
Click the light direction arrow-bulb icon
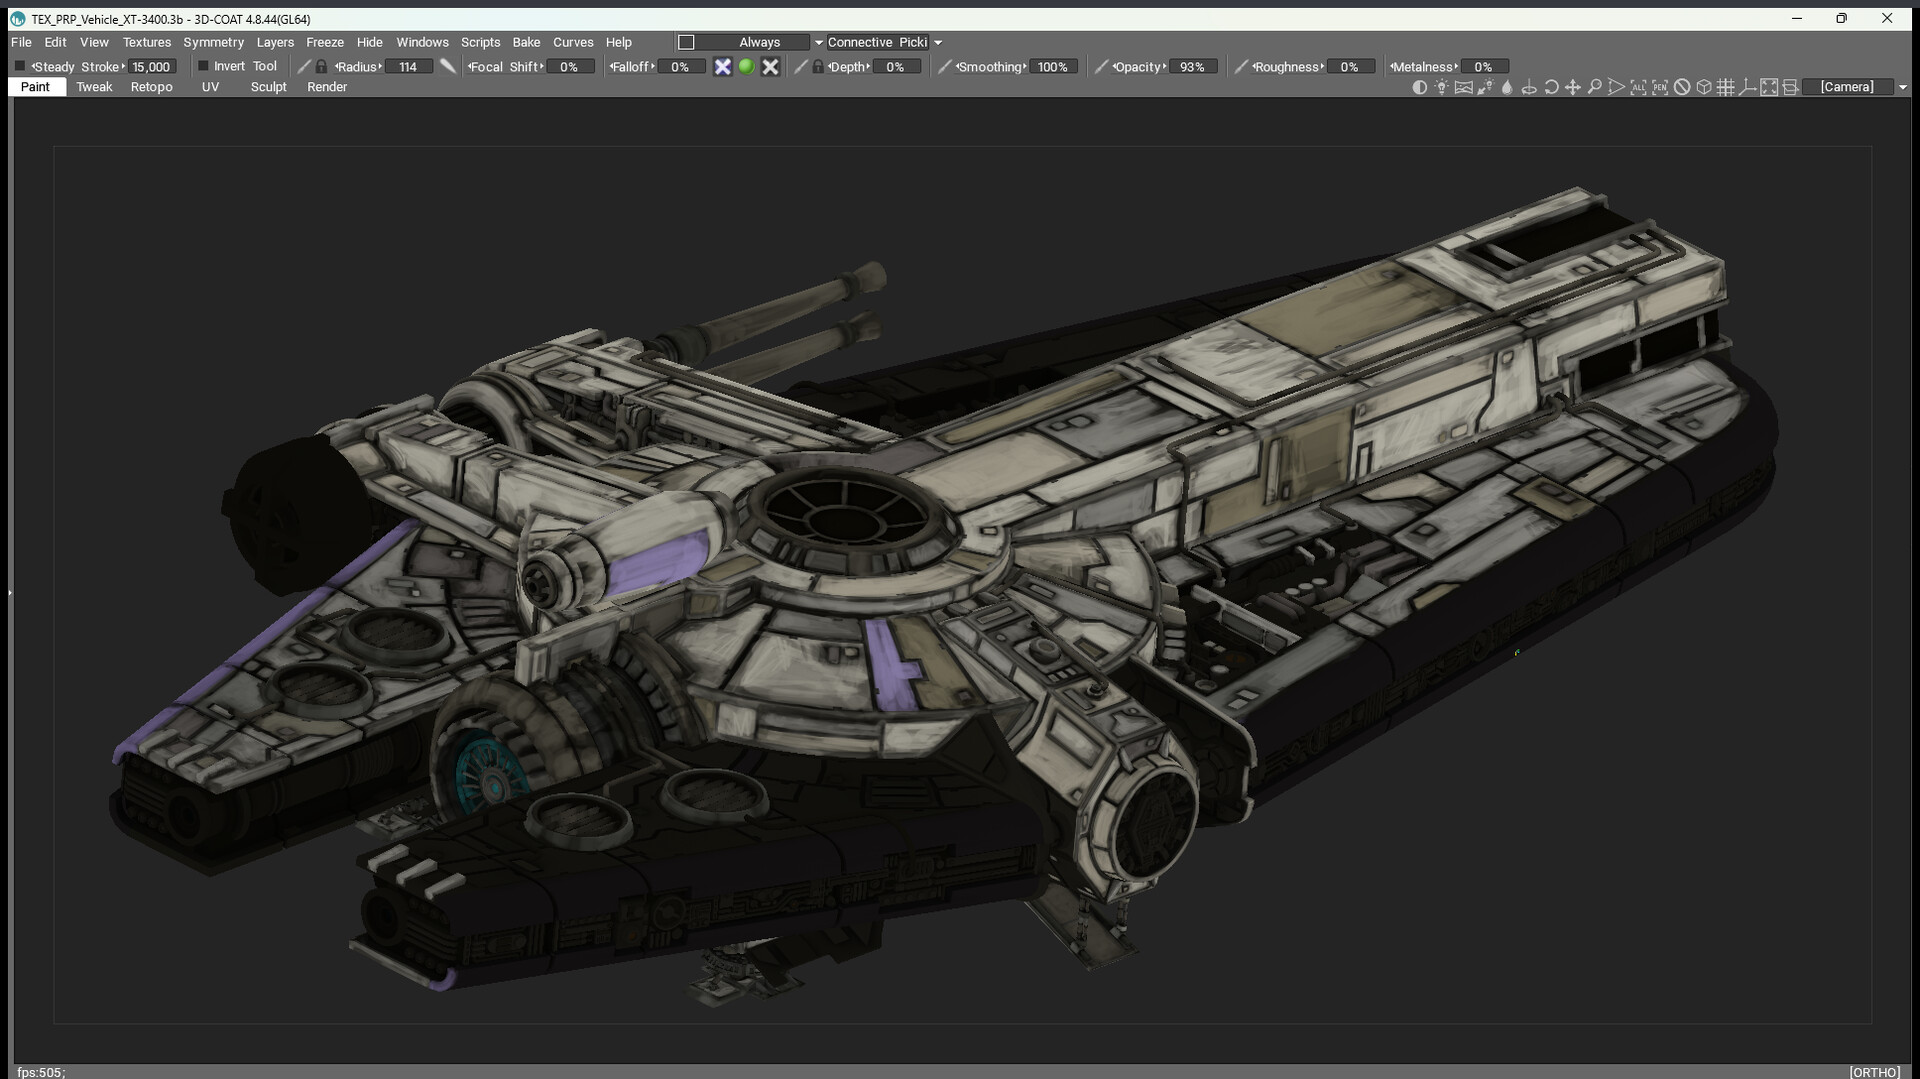click(1485, 87)
